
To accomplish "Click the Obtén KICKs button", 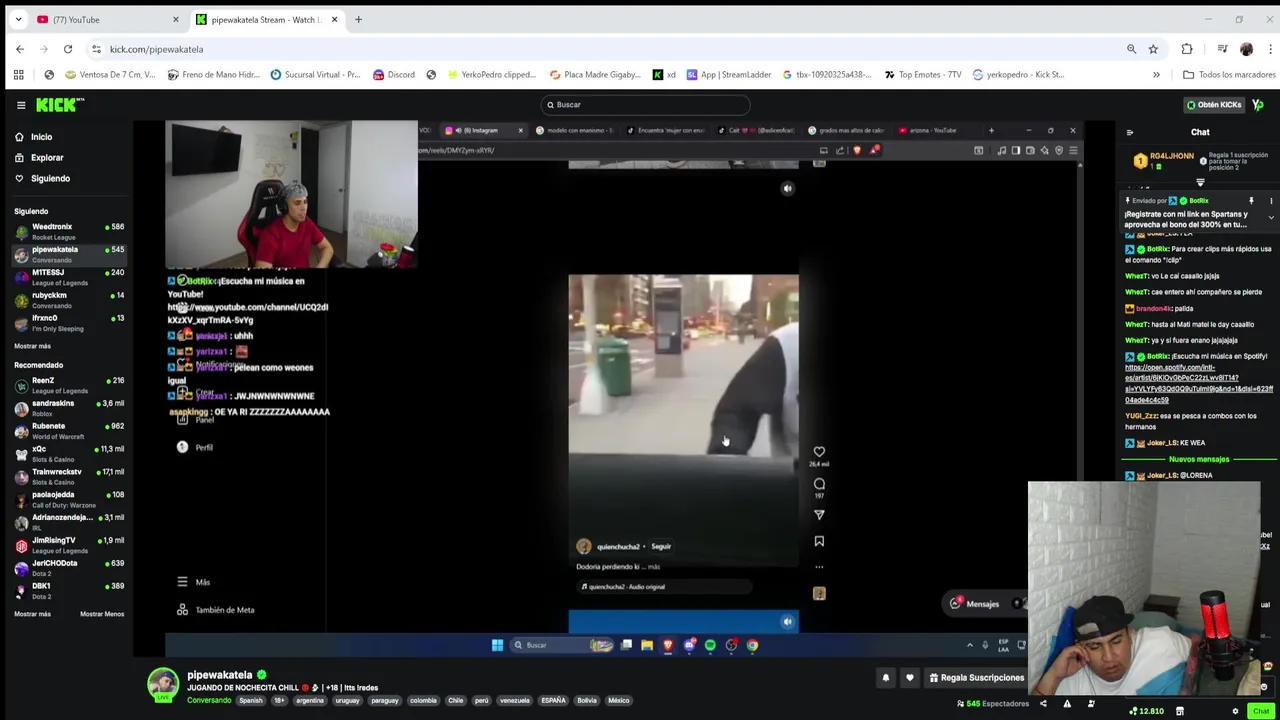I will point(1214,105).
